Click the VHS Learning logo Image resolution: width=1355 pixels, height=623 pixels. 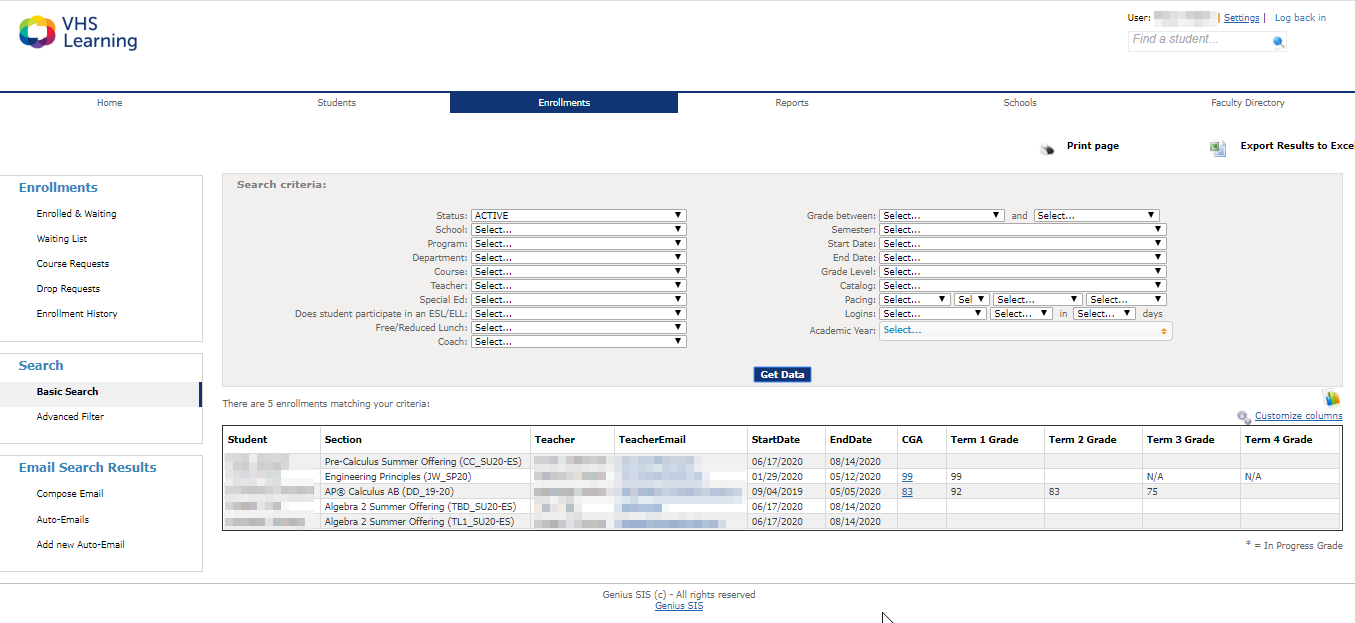78,32
